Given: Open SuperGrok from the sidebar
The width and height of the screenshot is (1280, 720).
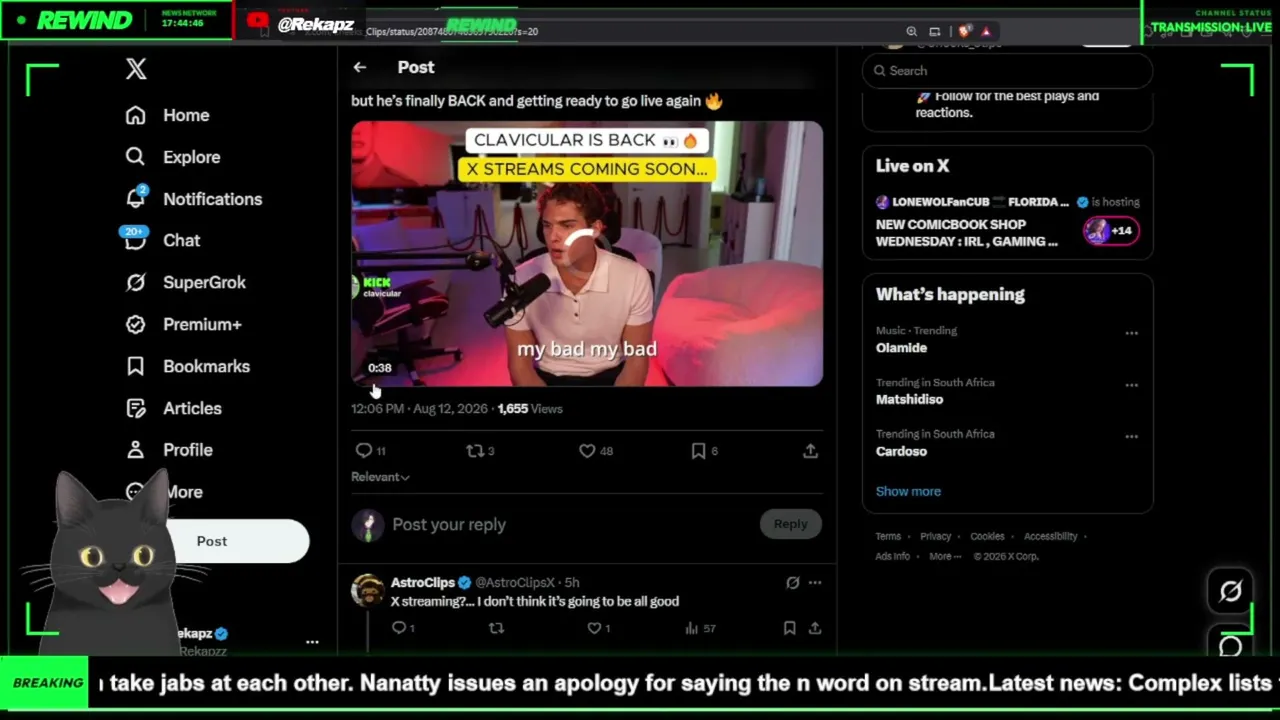Looking at the screenshot, I should tap(185, 282).
